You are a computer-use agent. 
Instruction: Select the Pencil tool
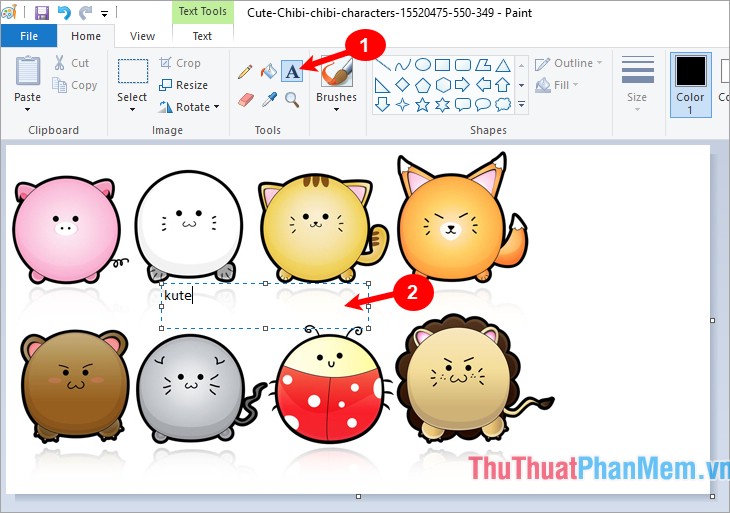(245, 72)
